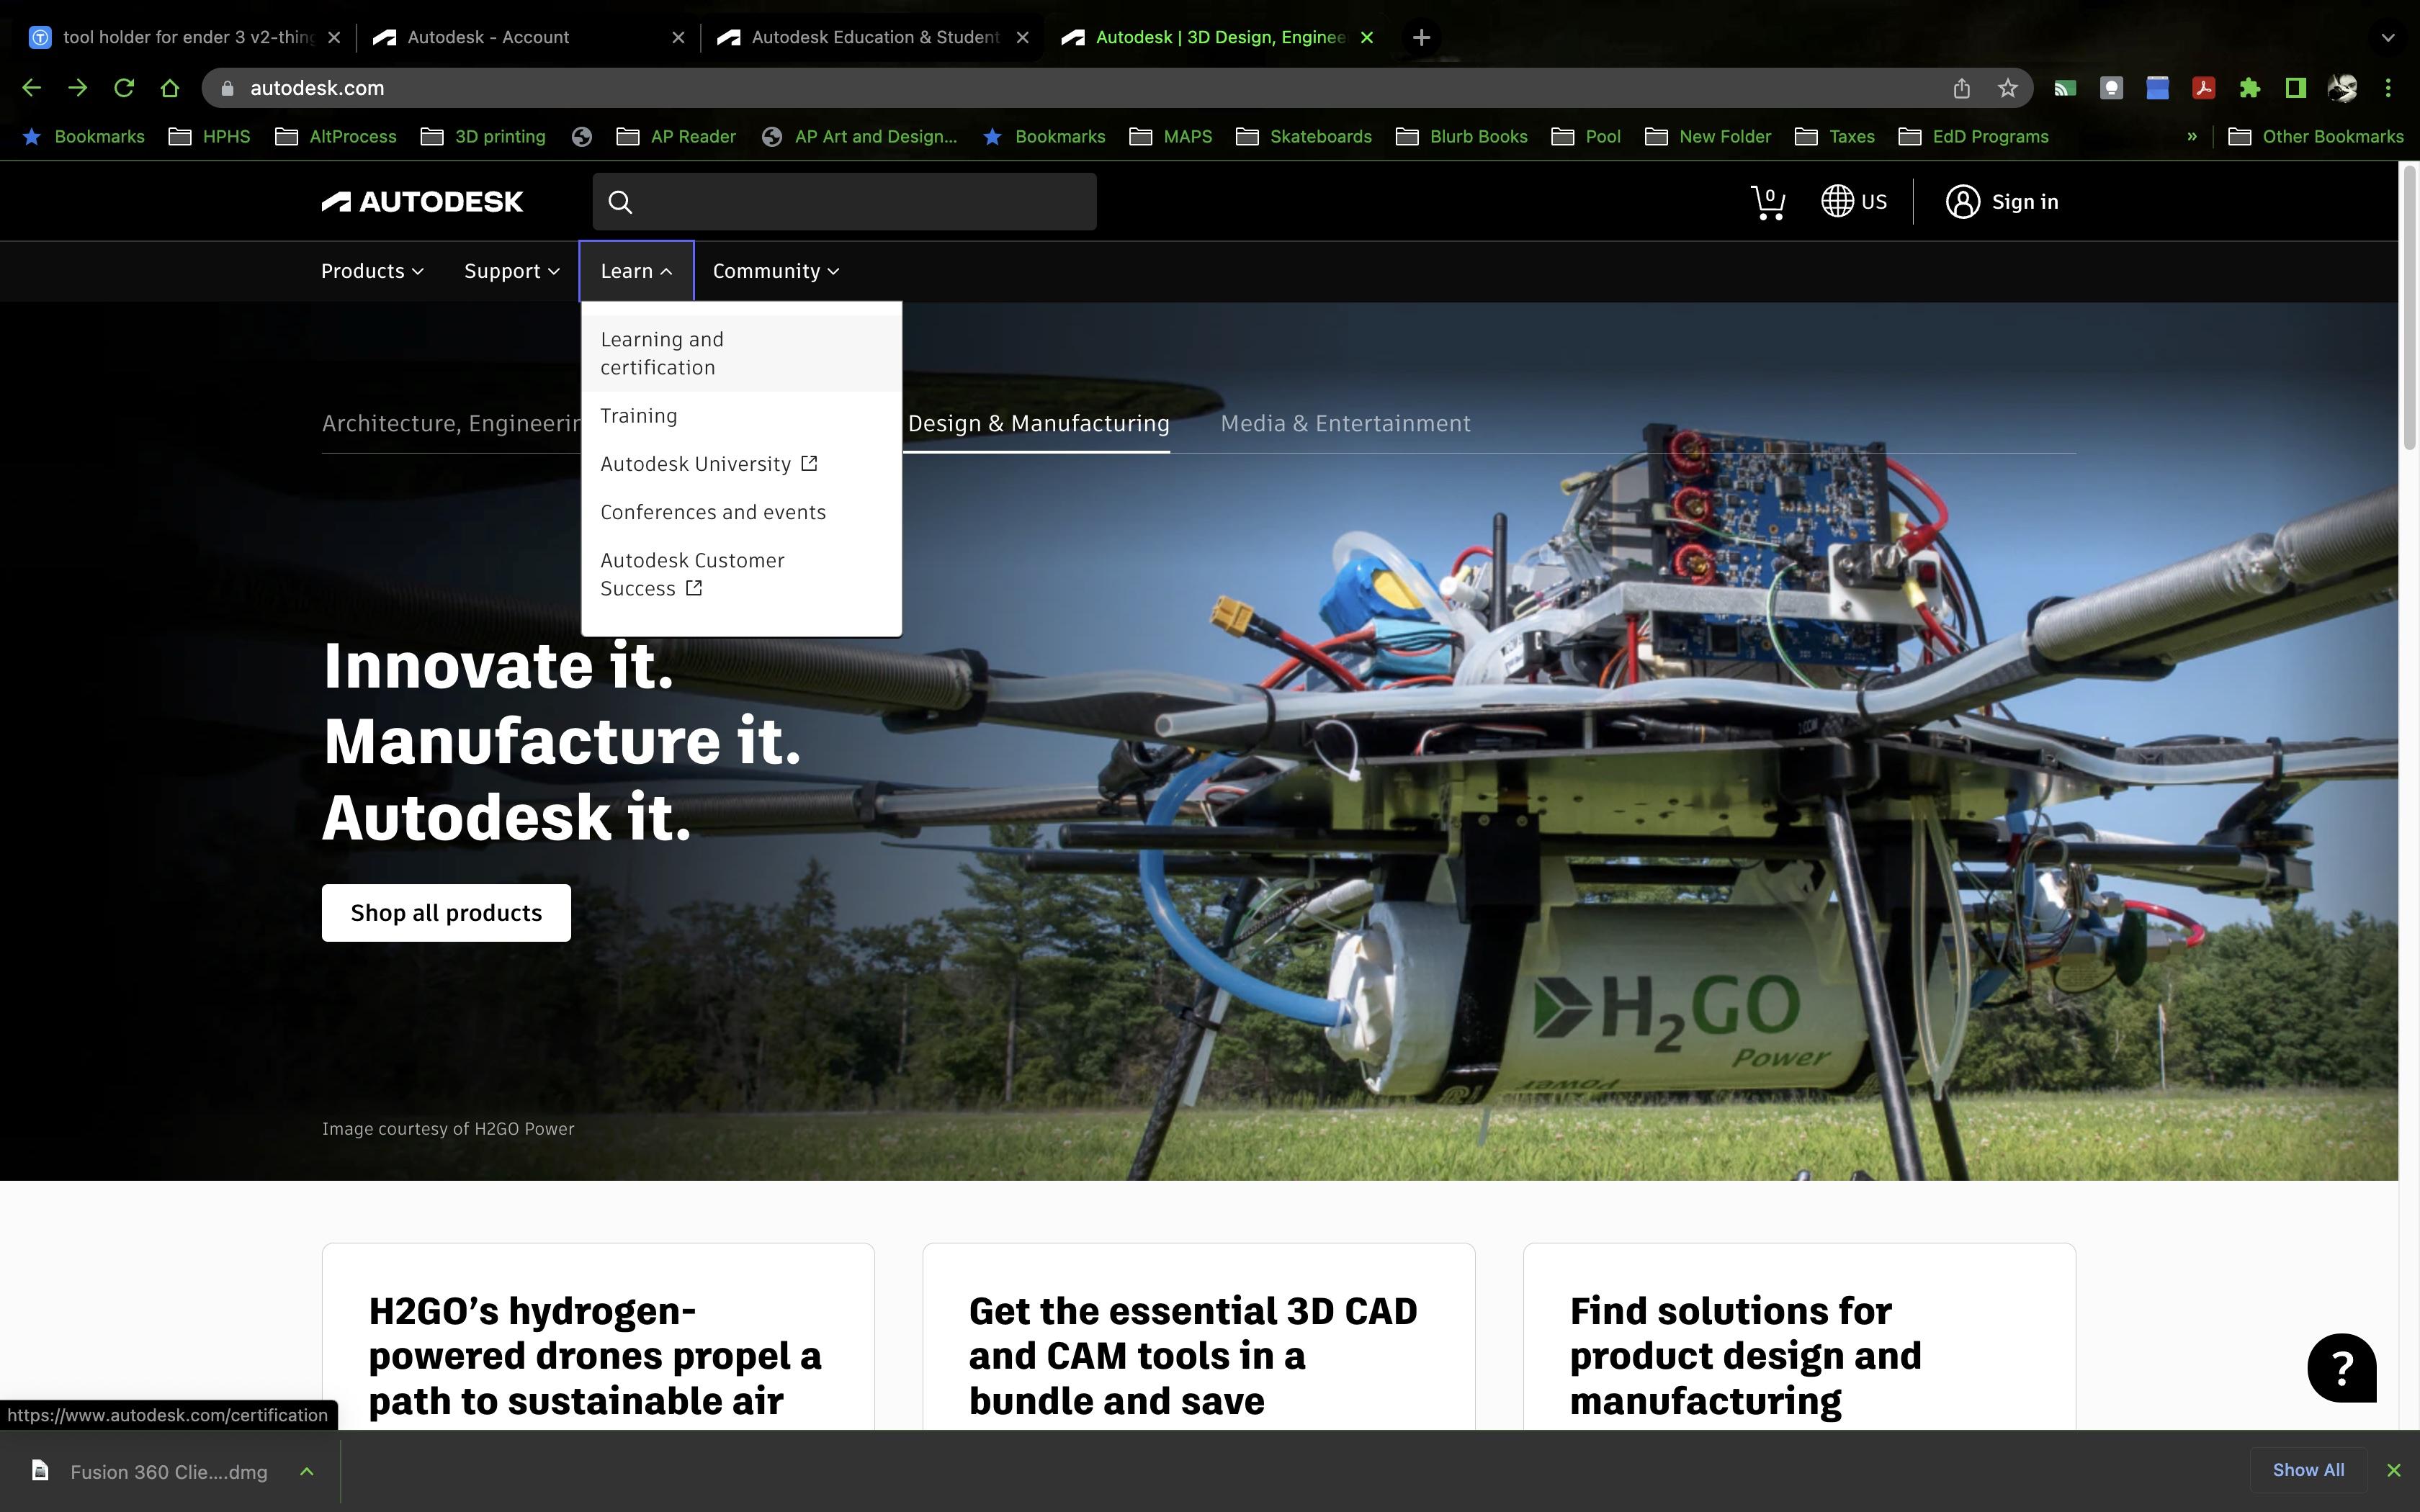This screenshot has height=1512, width=2420.
Task: Bookmark this page with the star icon
Action: (2007, 88)
